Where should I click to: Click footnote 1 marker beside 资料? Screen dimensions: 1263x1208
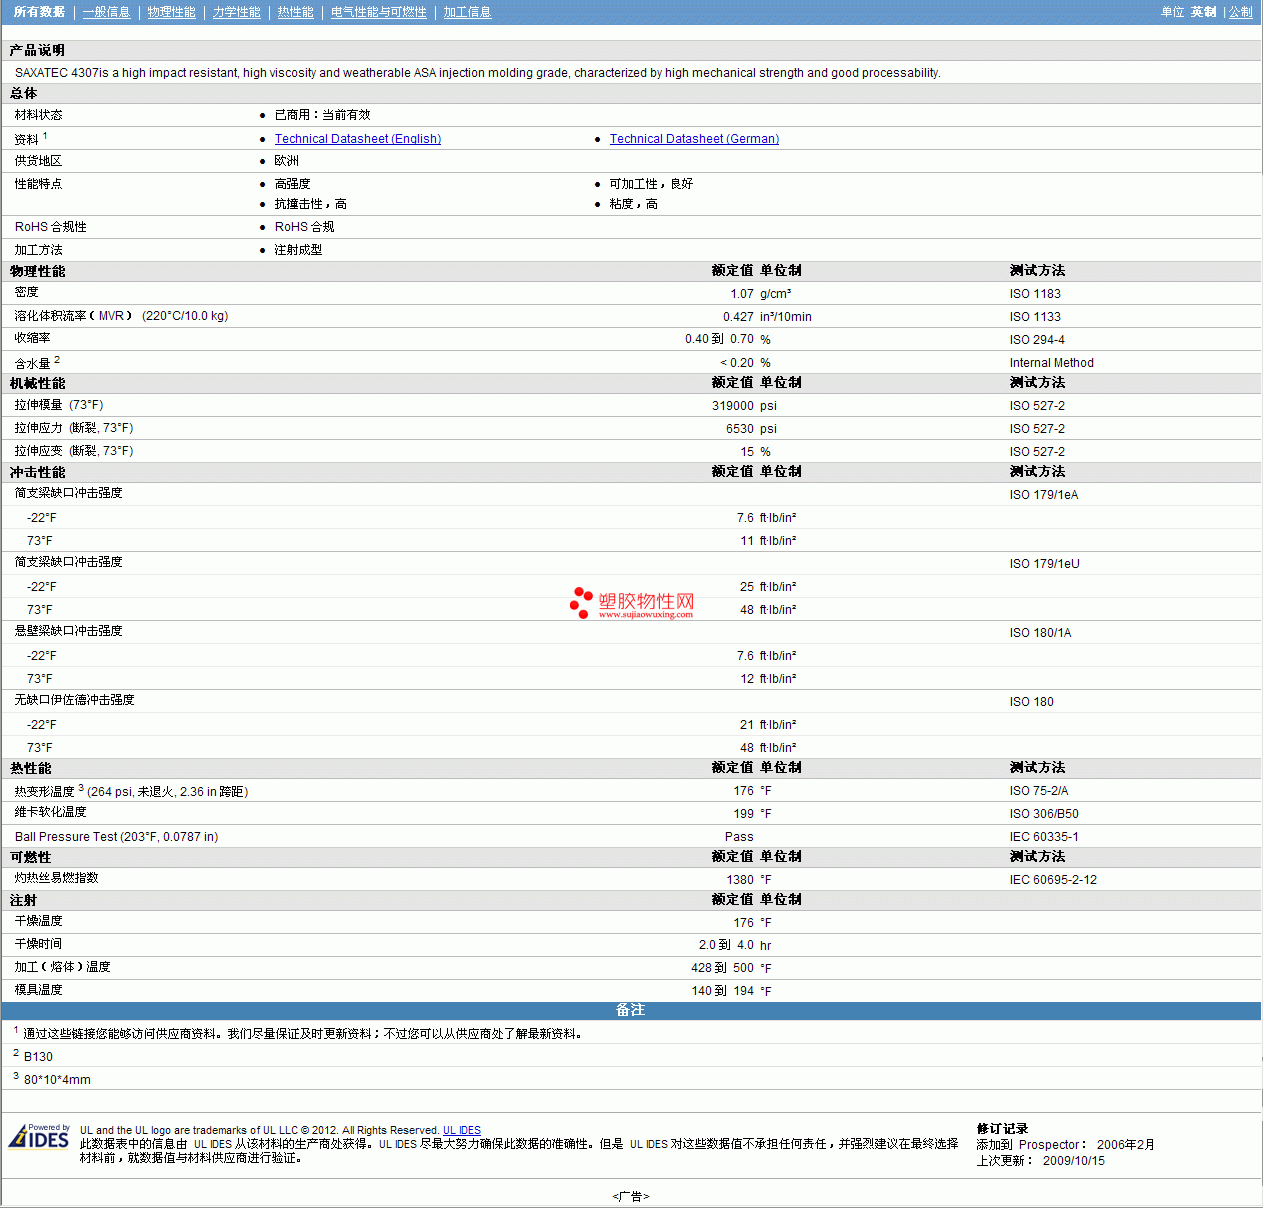[x=45, y=136]
